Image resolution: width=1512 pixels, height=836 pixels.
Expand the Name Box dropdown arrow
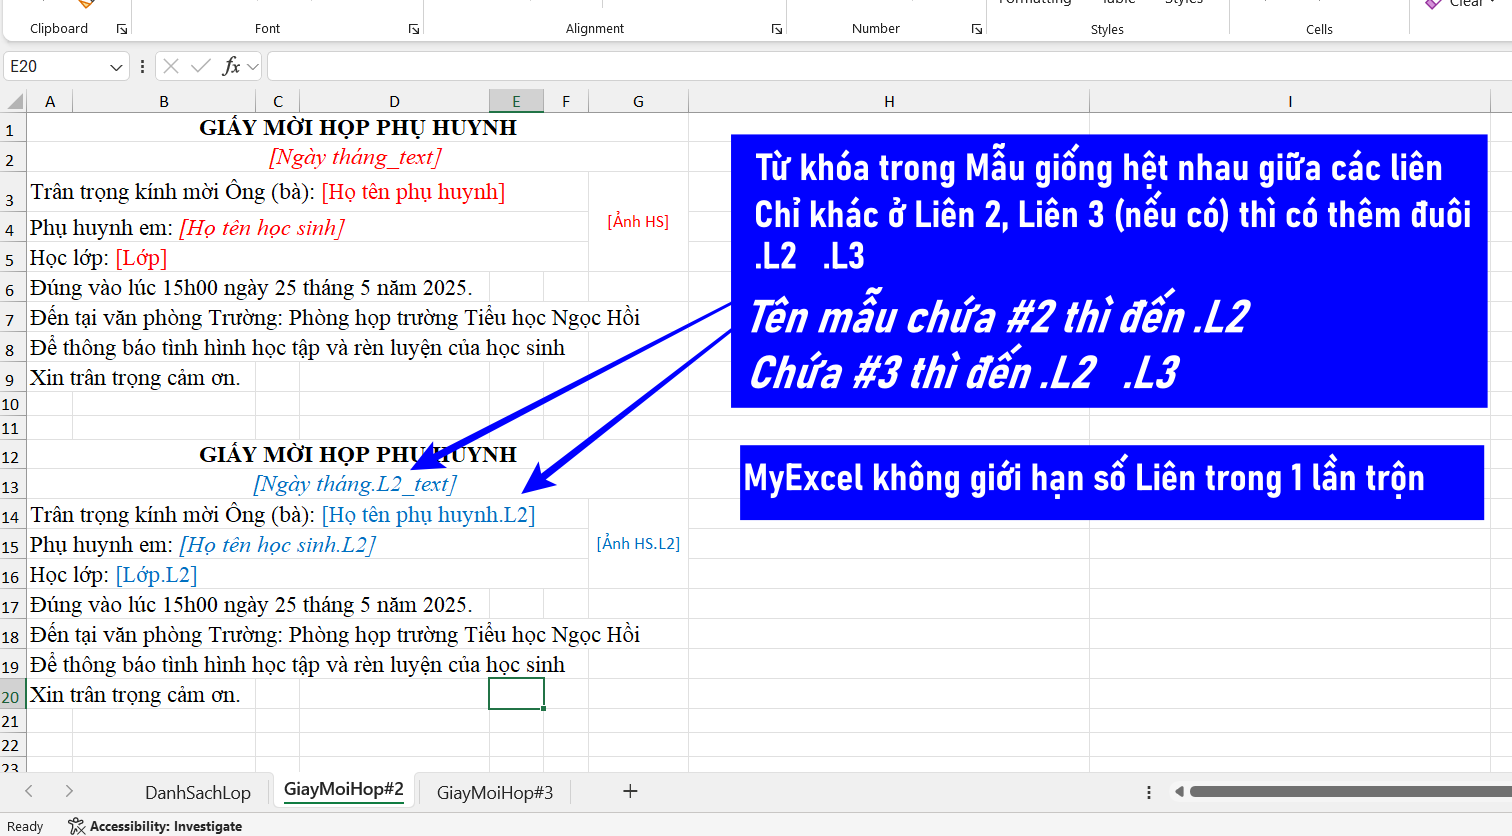click(x=116, y=67)
